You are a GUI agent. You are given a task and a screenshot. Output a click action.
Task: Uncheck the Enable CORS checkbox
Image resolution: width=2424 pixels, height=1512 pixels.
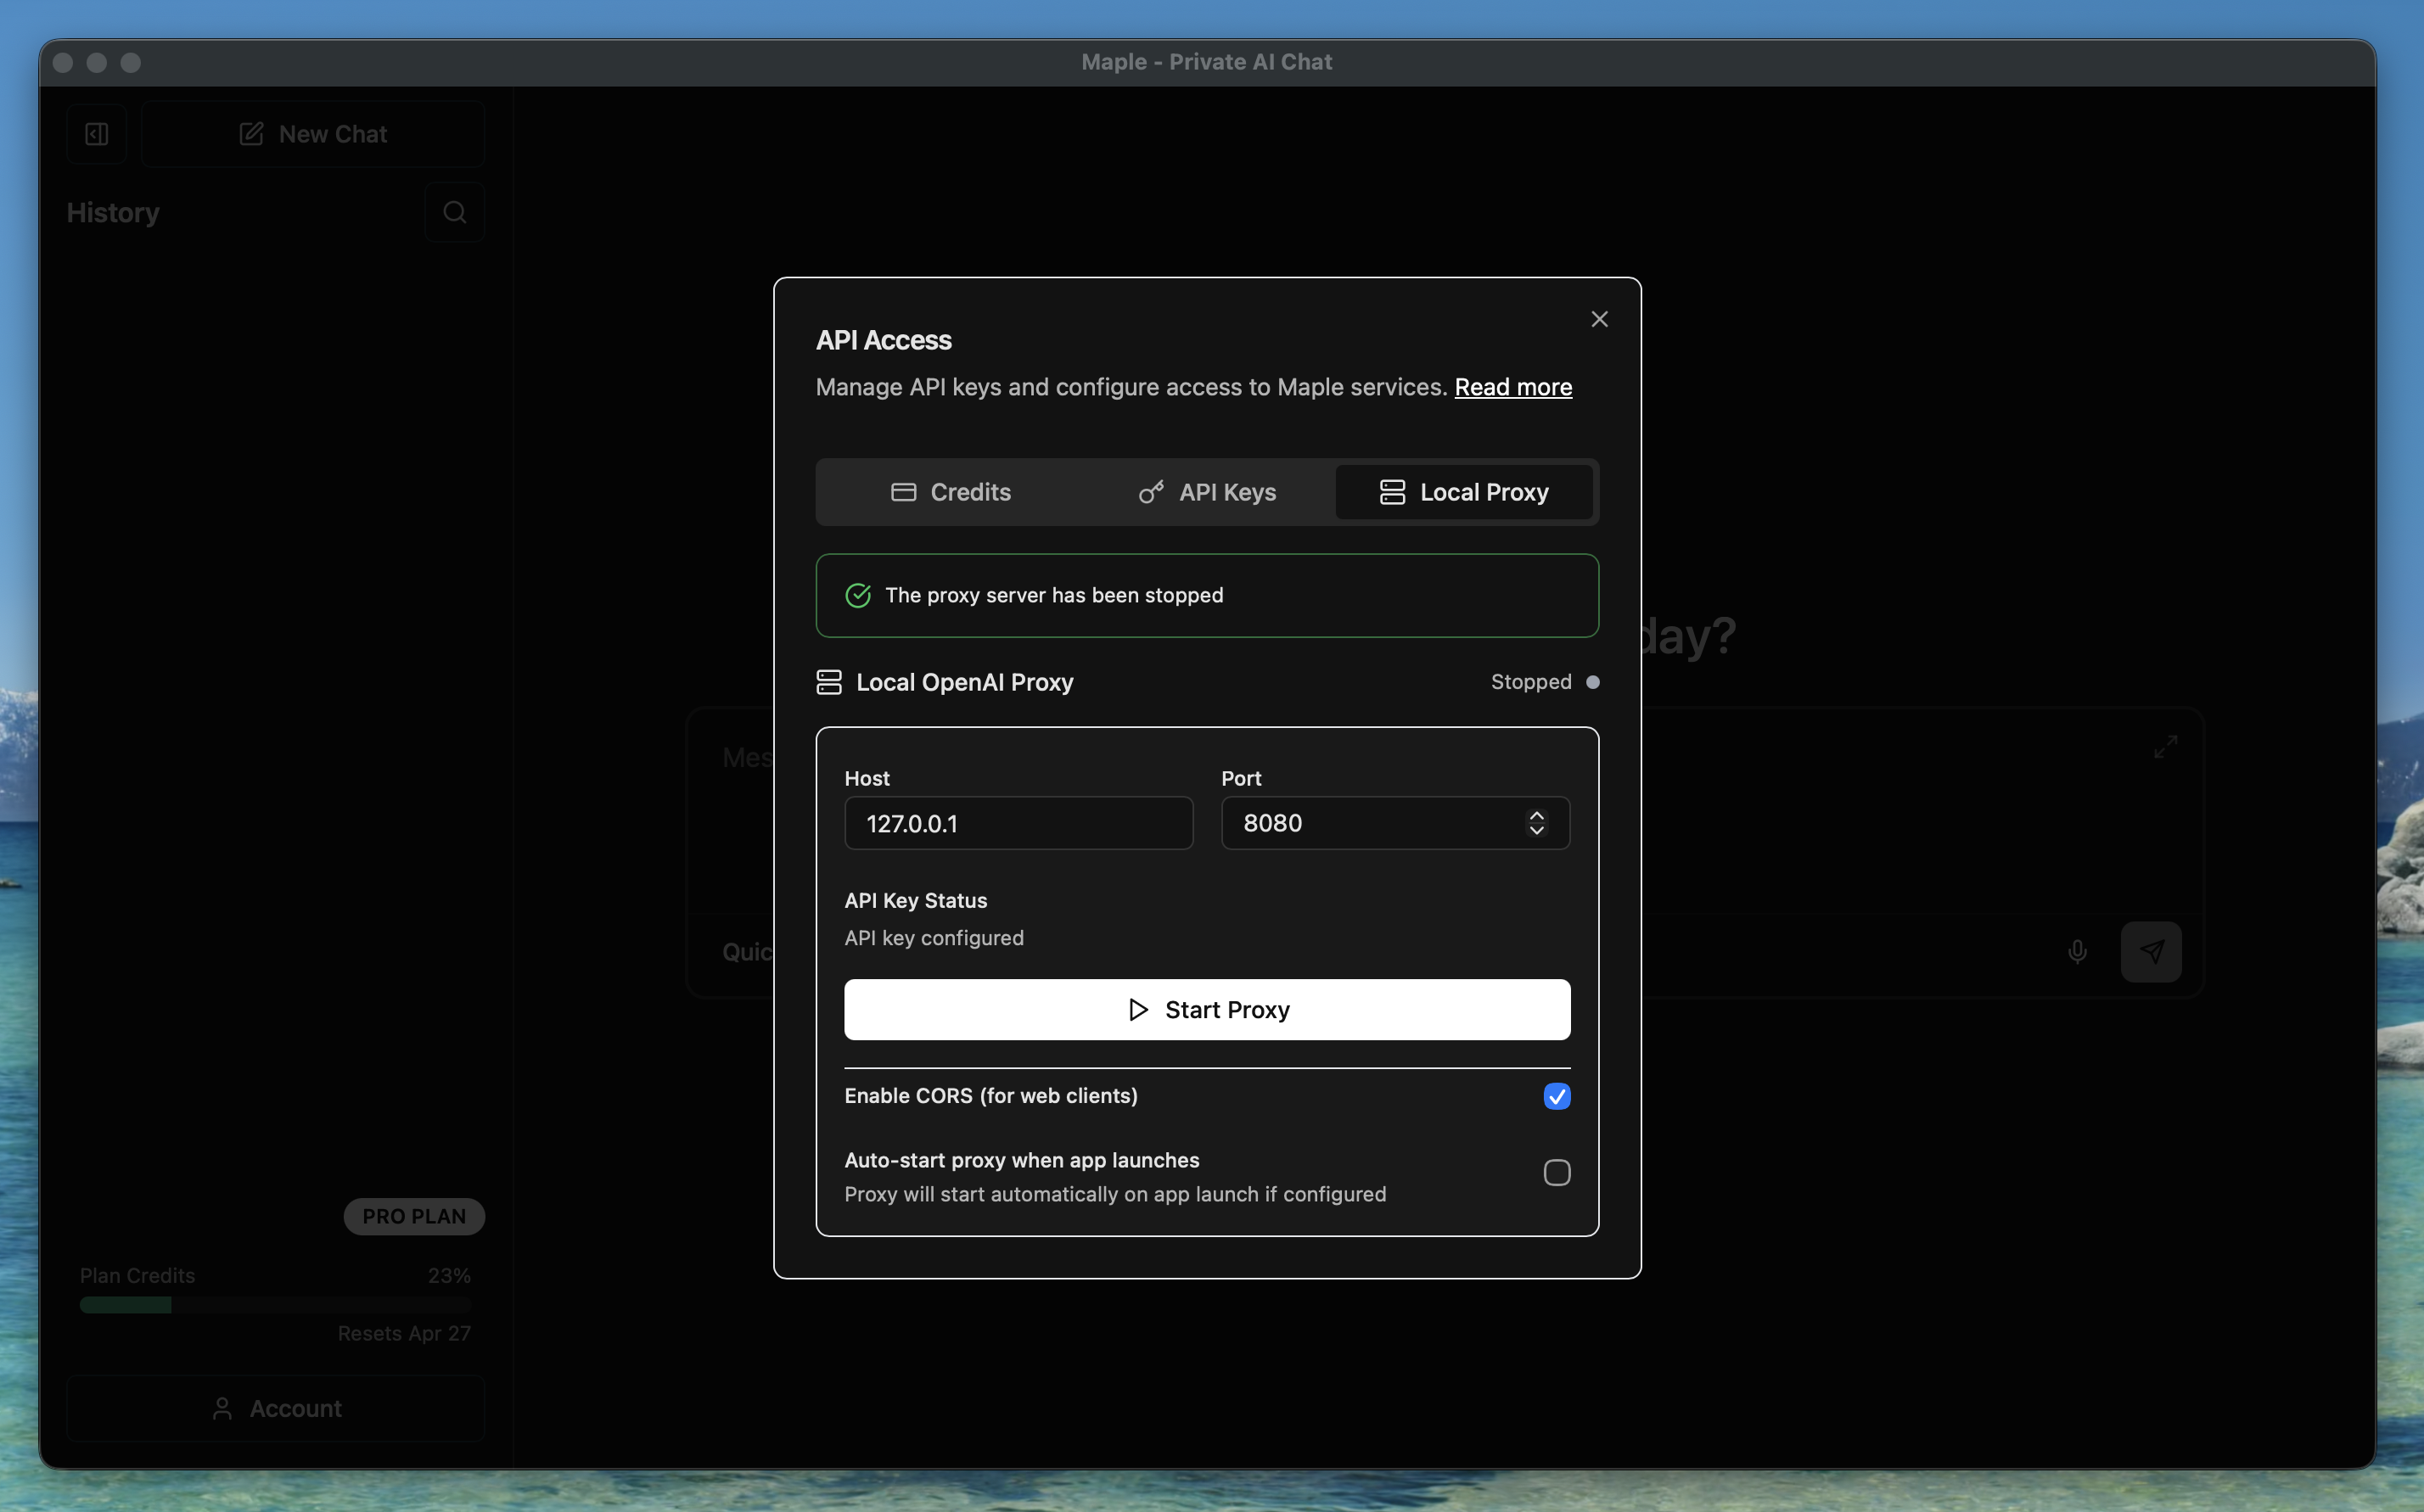coord(1556,1096)
